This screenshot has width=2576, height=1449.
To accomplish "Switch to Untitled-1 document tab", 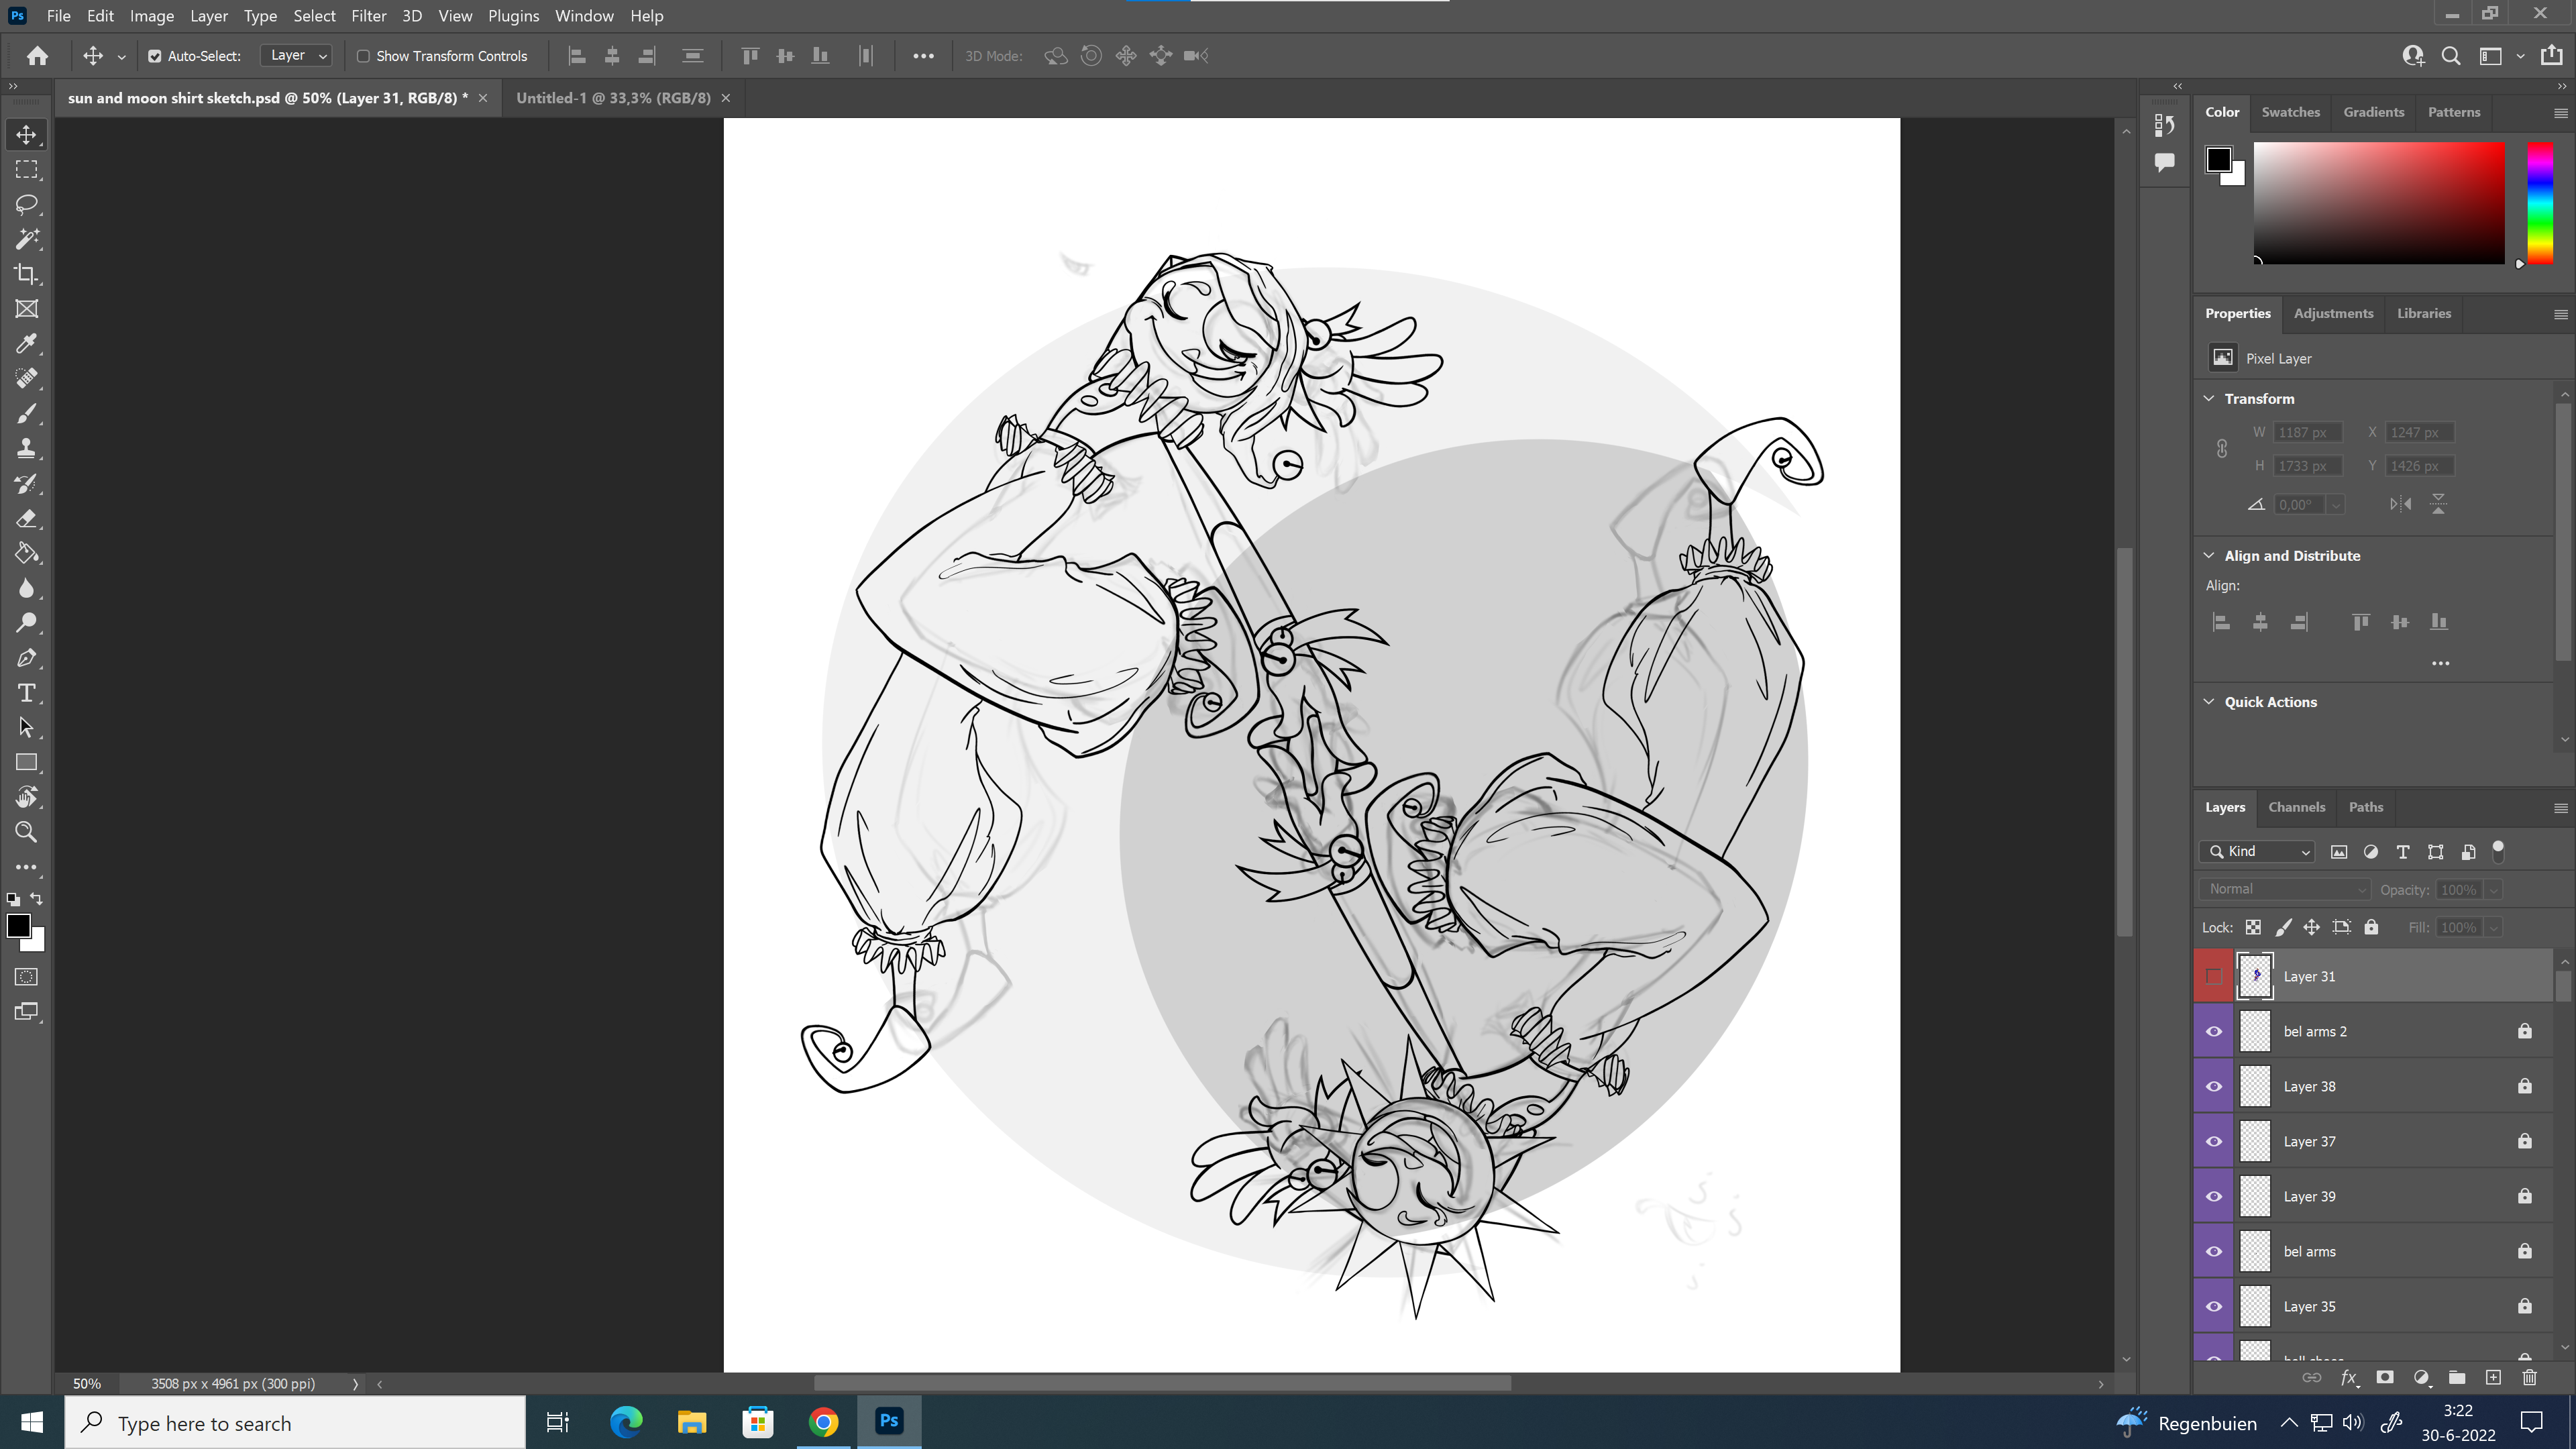I will (x=613, y=98).
